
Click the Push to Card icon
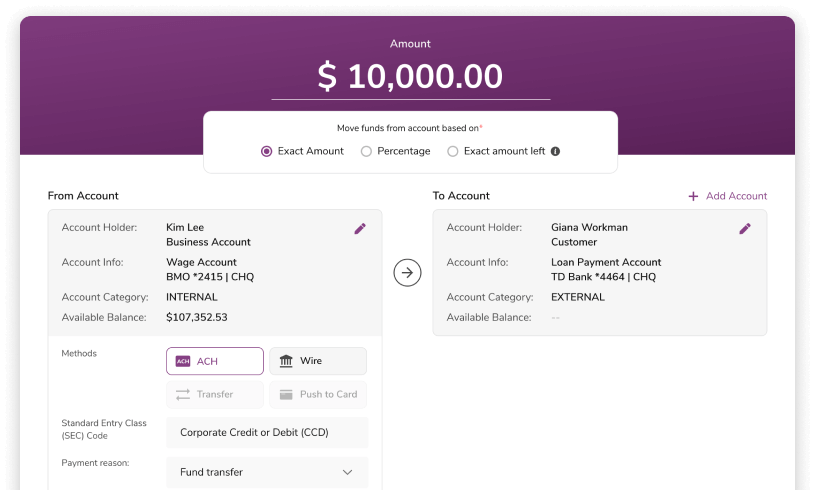pyautogui.click(x=286, y=394)
